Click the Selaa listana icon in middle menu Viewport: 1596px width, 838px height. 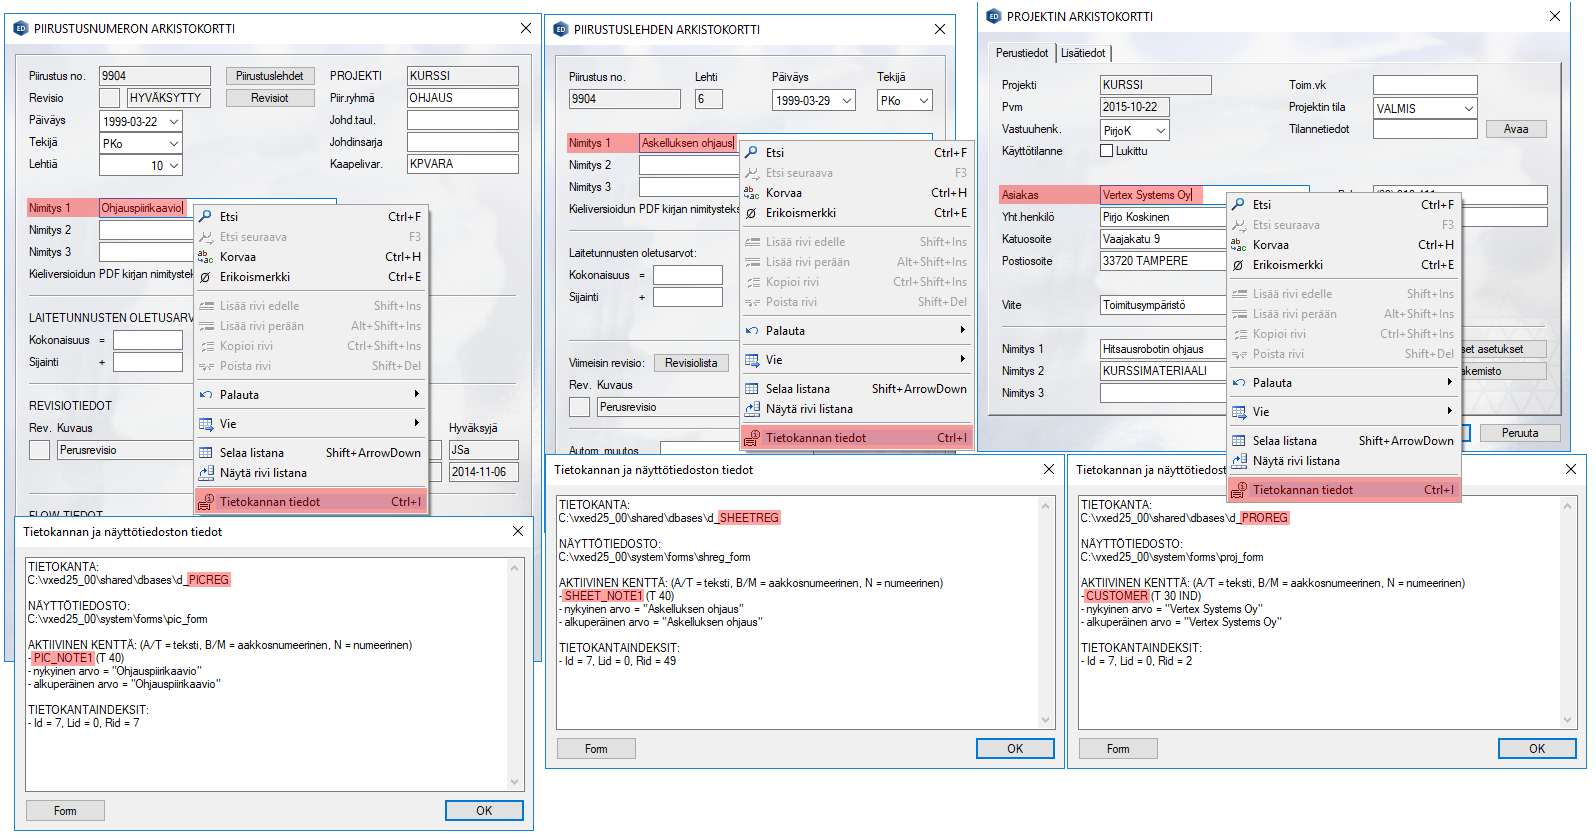pos(751,389)
